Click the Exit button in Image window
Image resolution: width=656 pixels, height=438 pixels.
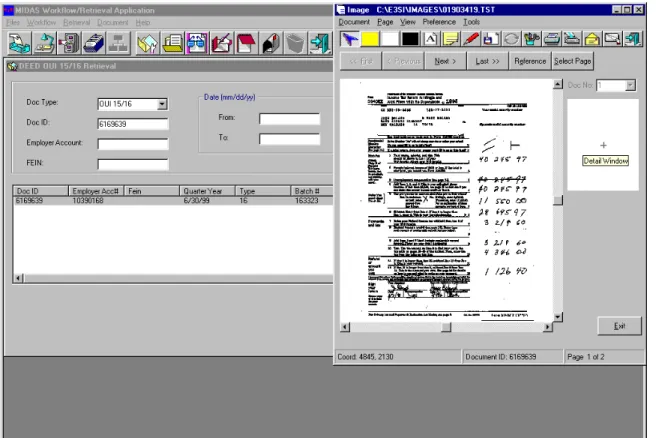[x=619, y=326]
